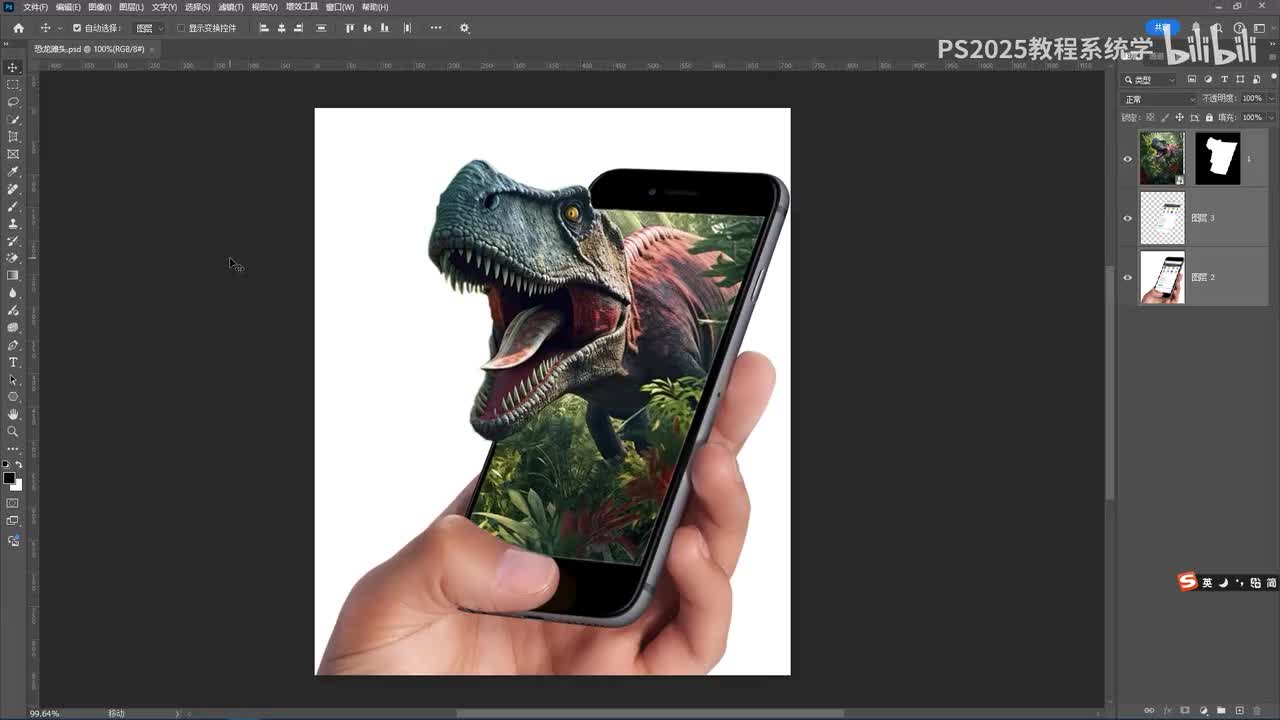1280x720 pixels.
Task: Hide 图层 2 visibility eye
Action: click(x=1128, y=277)
